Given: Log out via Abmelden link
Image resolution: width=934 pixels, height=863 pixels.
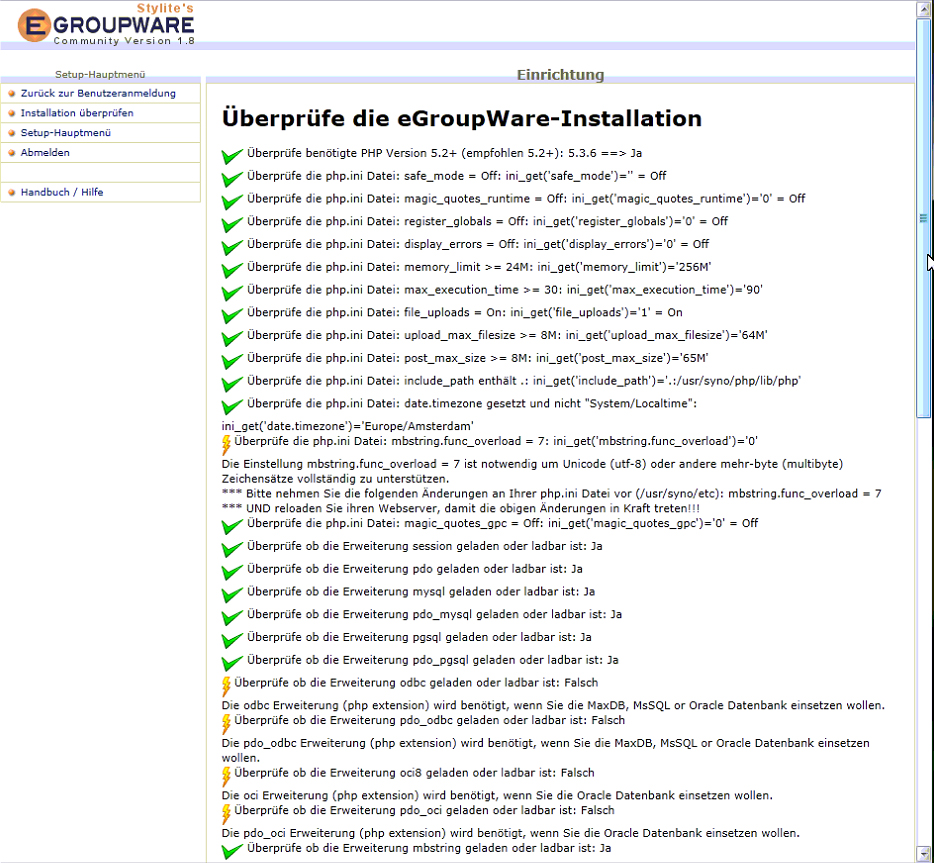Looking at the screenshot, I should 45,153.
